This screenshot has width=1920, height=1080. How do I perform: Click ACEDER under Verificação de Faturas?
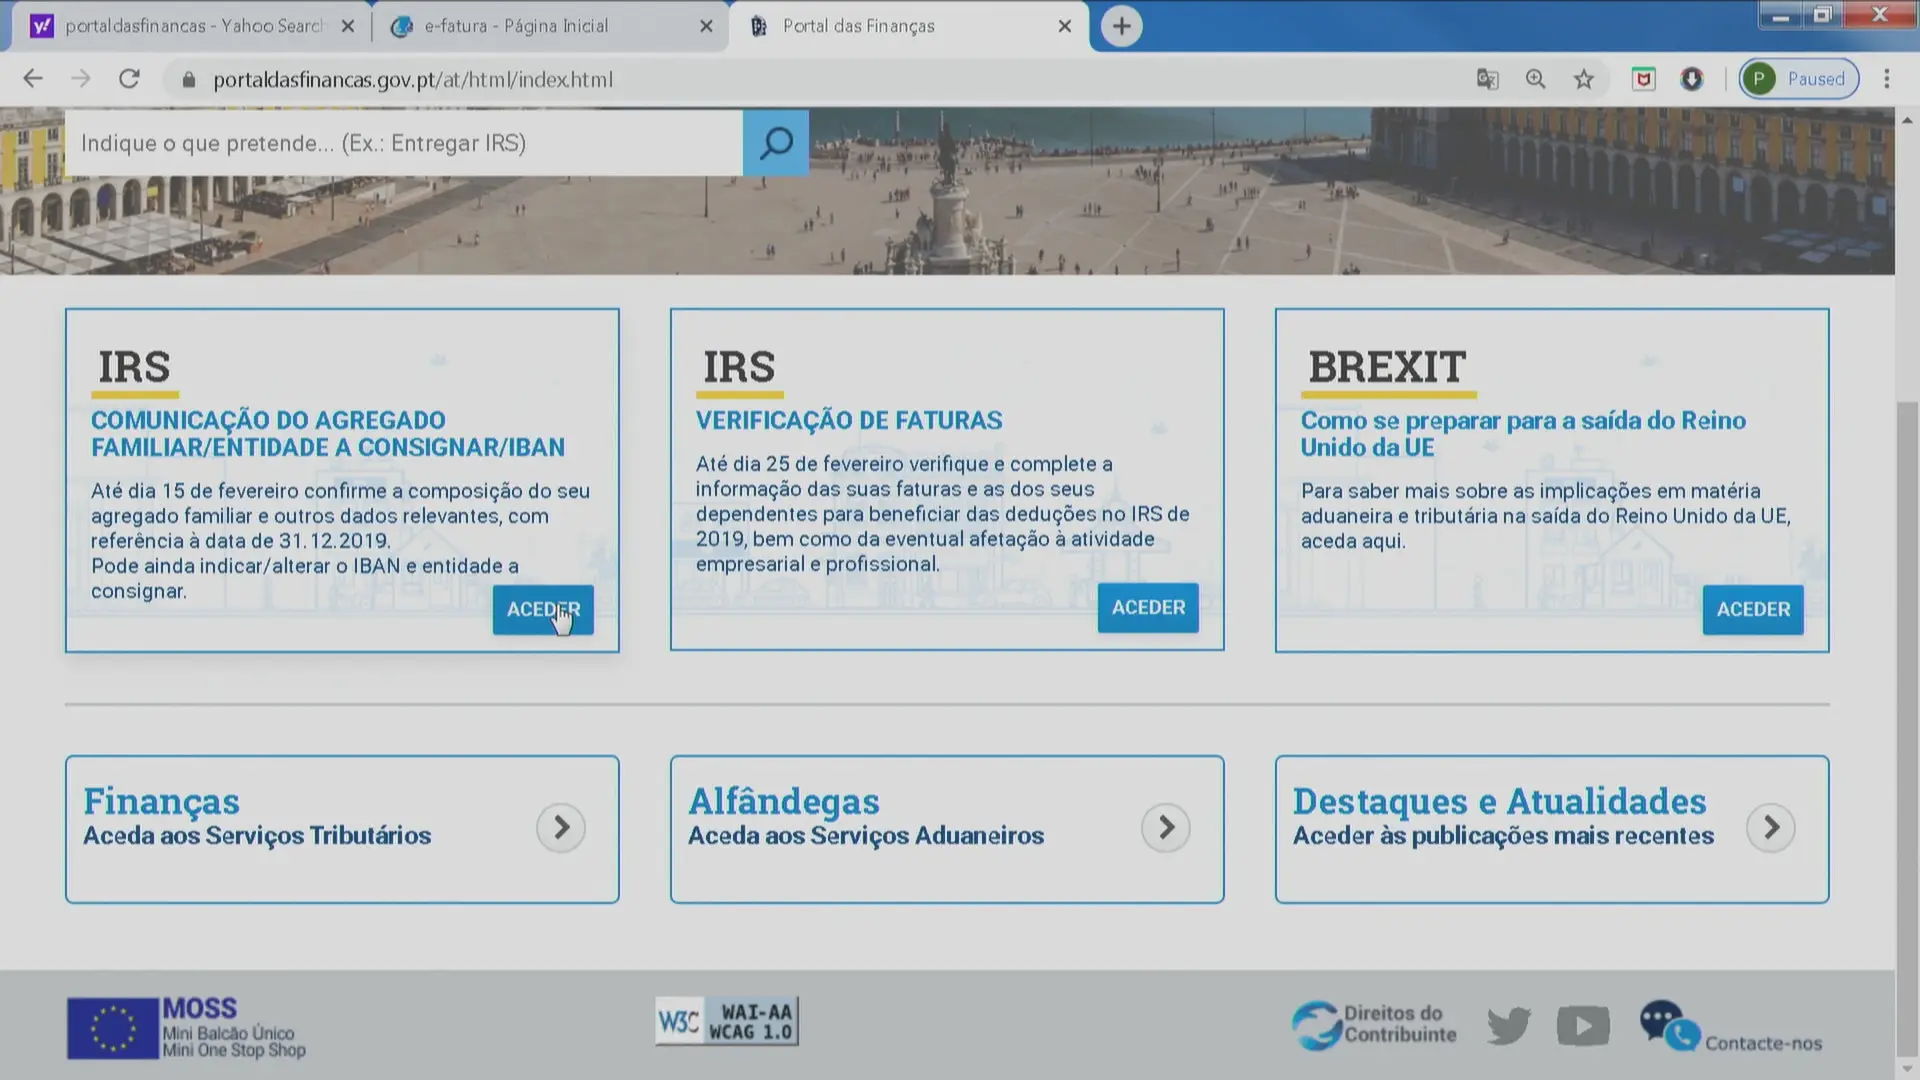point(1148,608)
